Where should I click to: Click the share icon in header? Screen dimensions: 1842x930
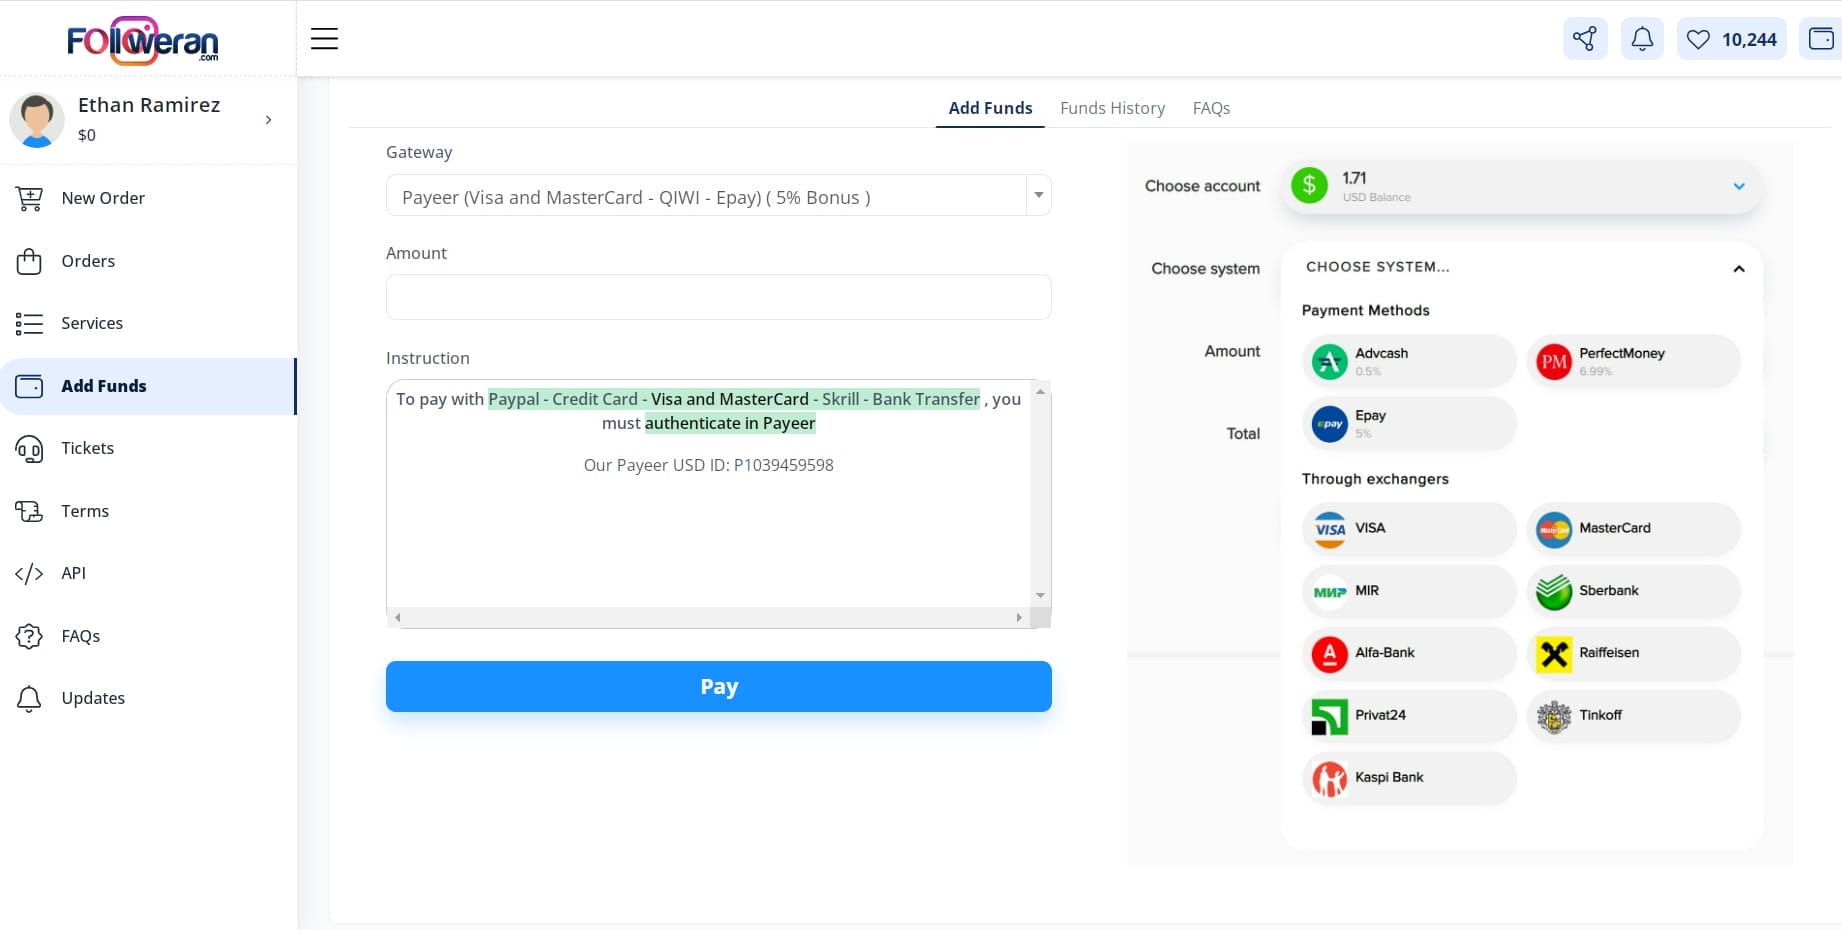[x=1584, y=39]
